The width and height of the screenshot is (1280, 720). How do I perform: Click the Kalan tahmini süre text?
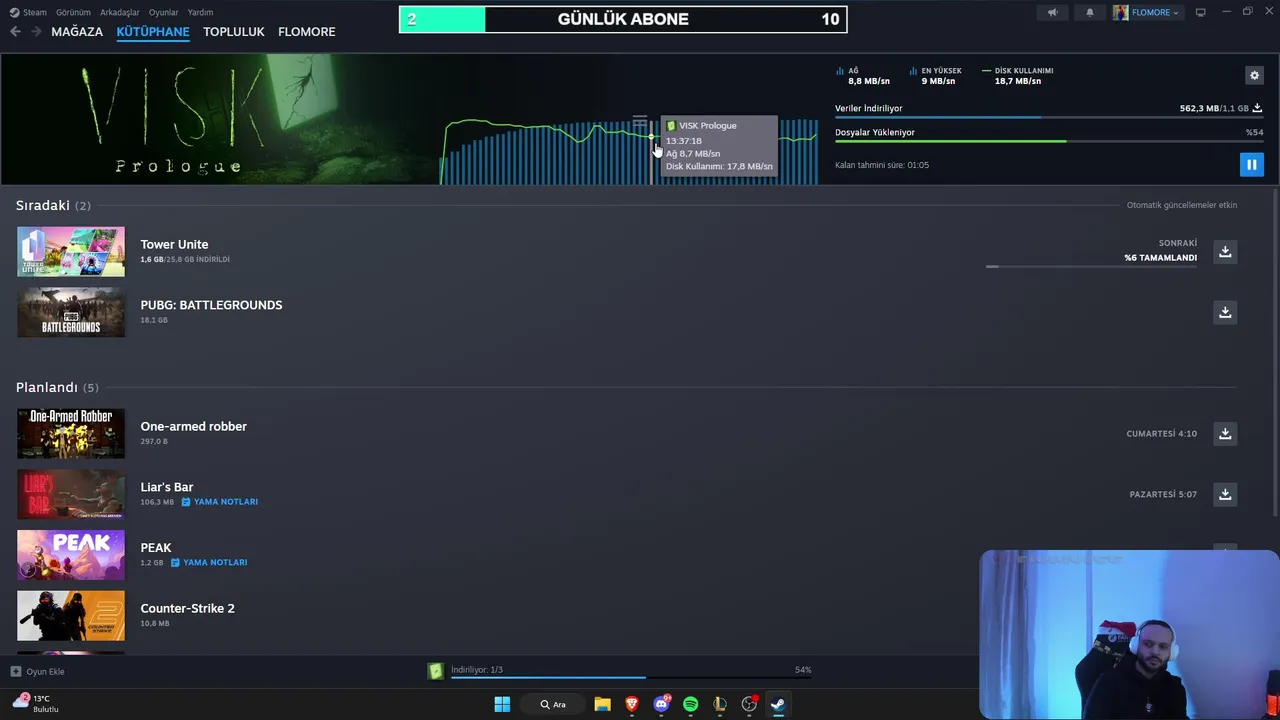click(882, 165)
